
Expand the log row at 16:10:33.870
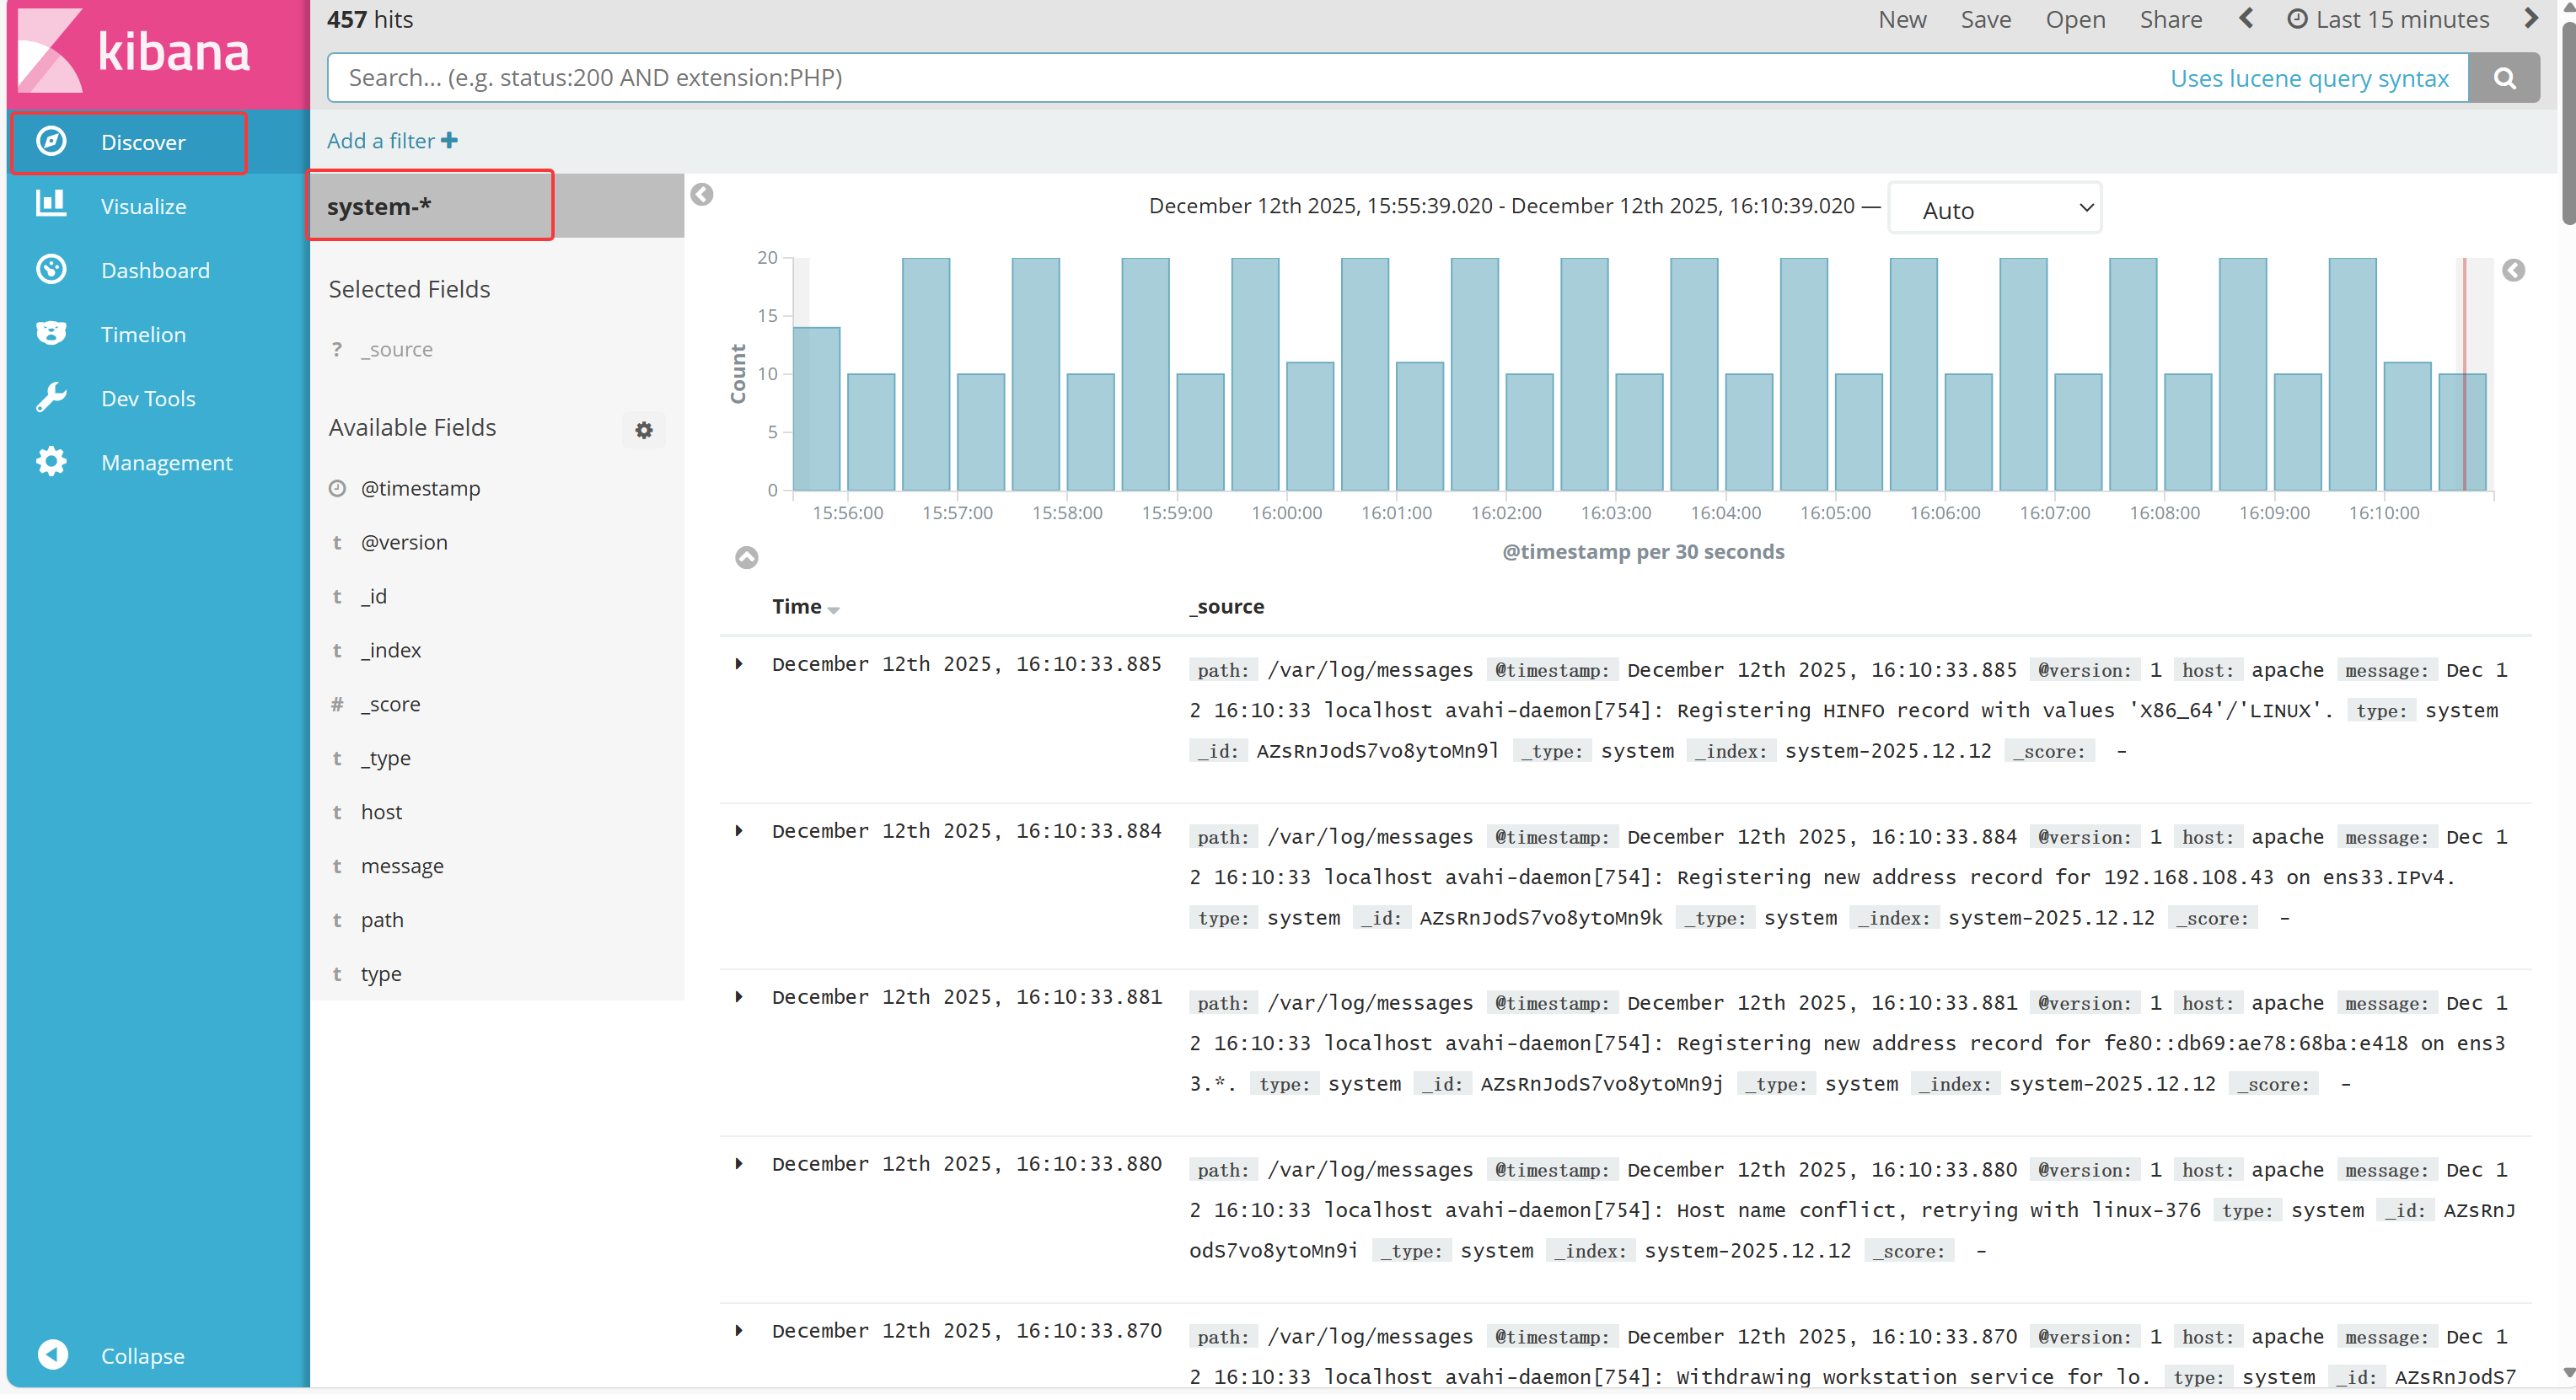coord(739,1331)
